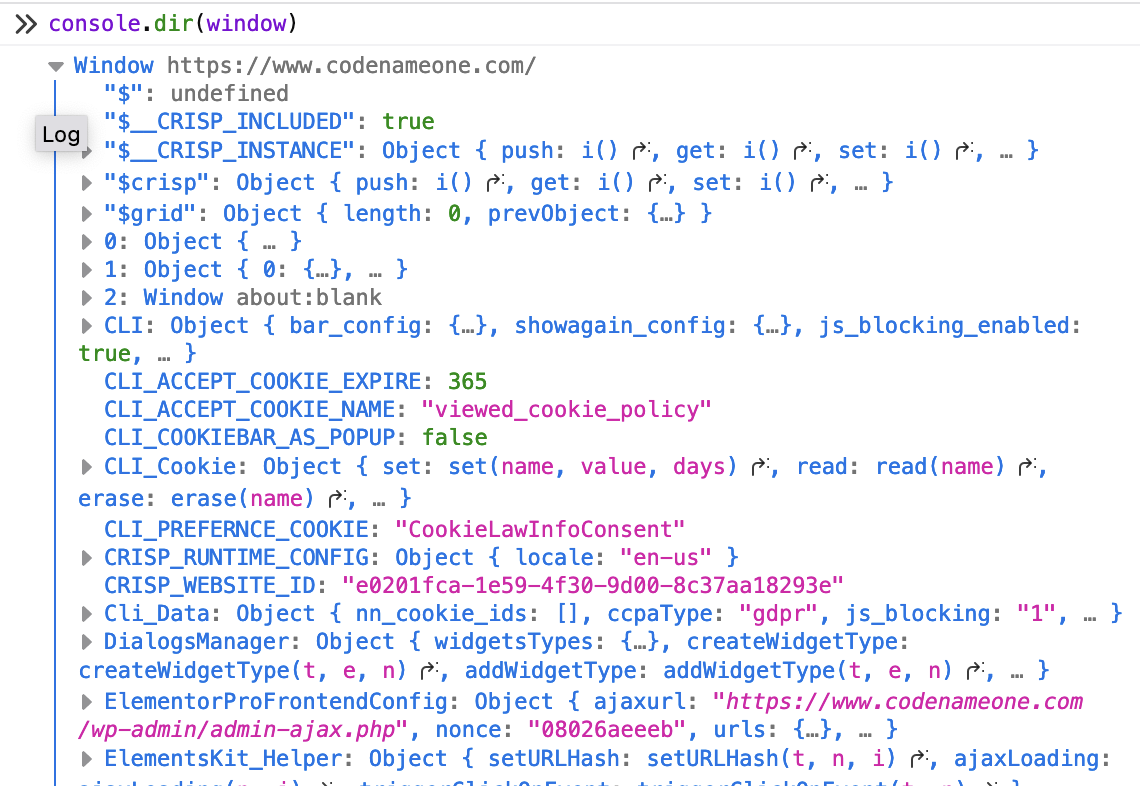1140x786 pixels.
Task: Click the widgetsTypes {…} preview
Action: (x=640, y=642)
